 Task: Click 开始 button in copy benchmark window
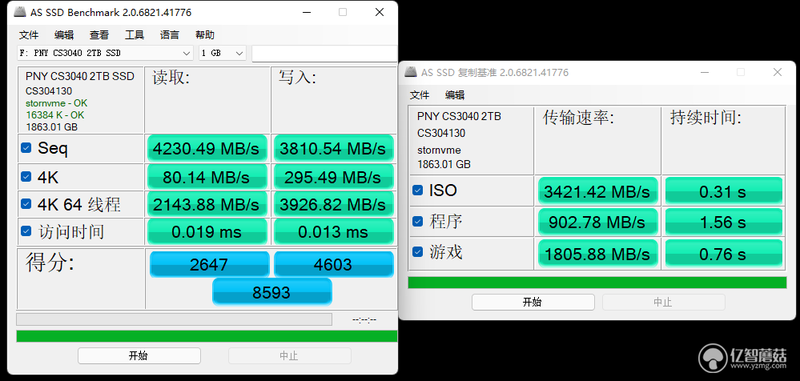click(533, 302)
